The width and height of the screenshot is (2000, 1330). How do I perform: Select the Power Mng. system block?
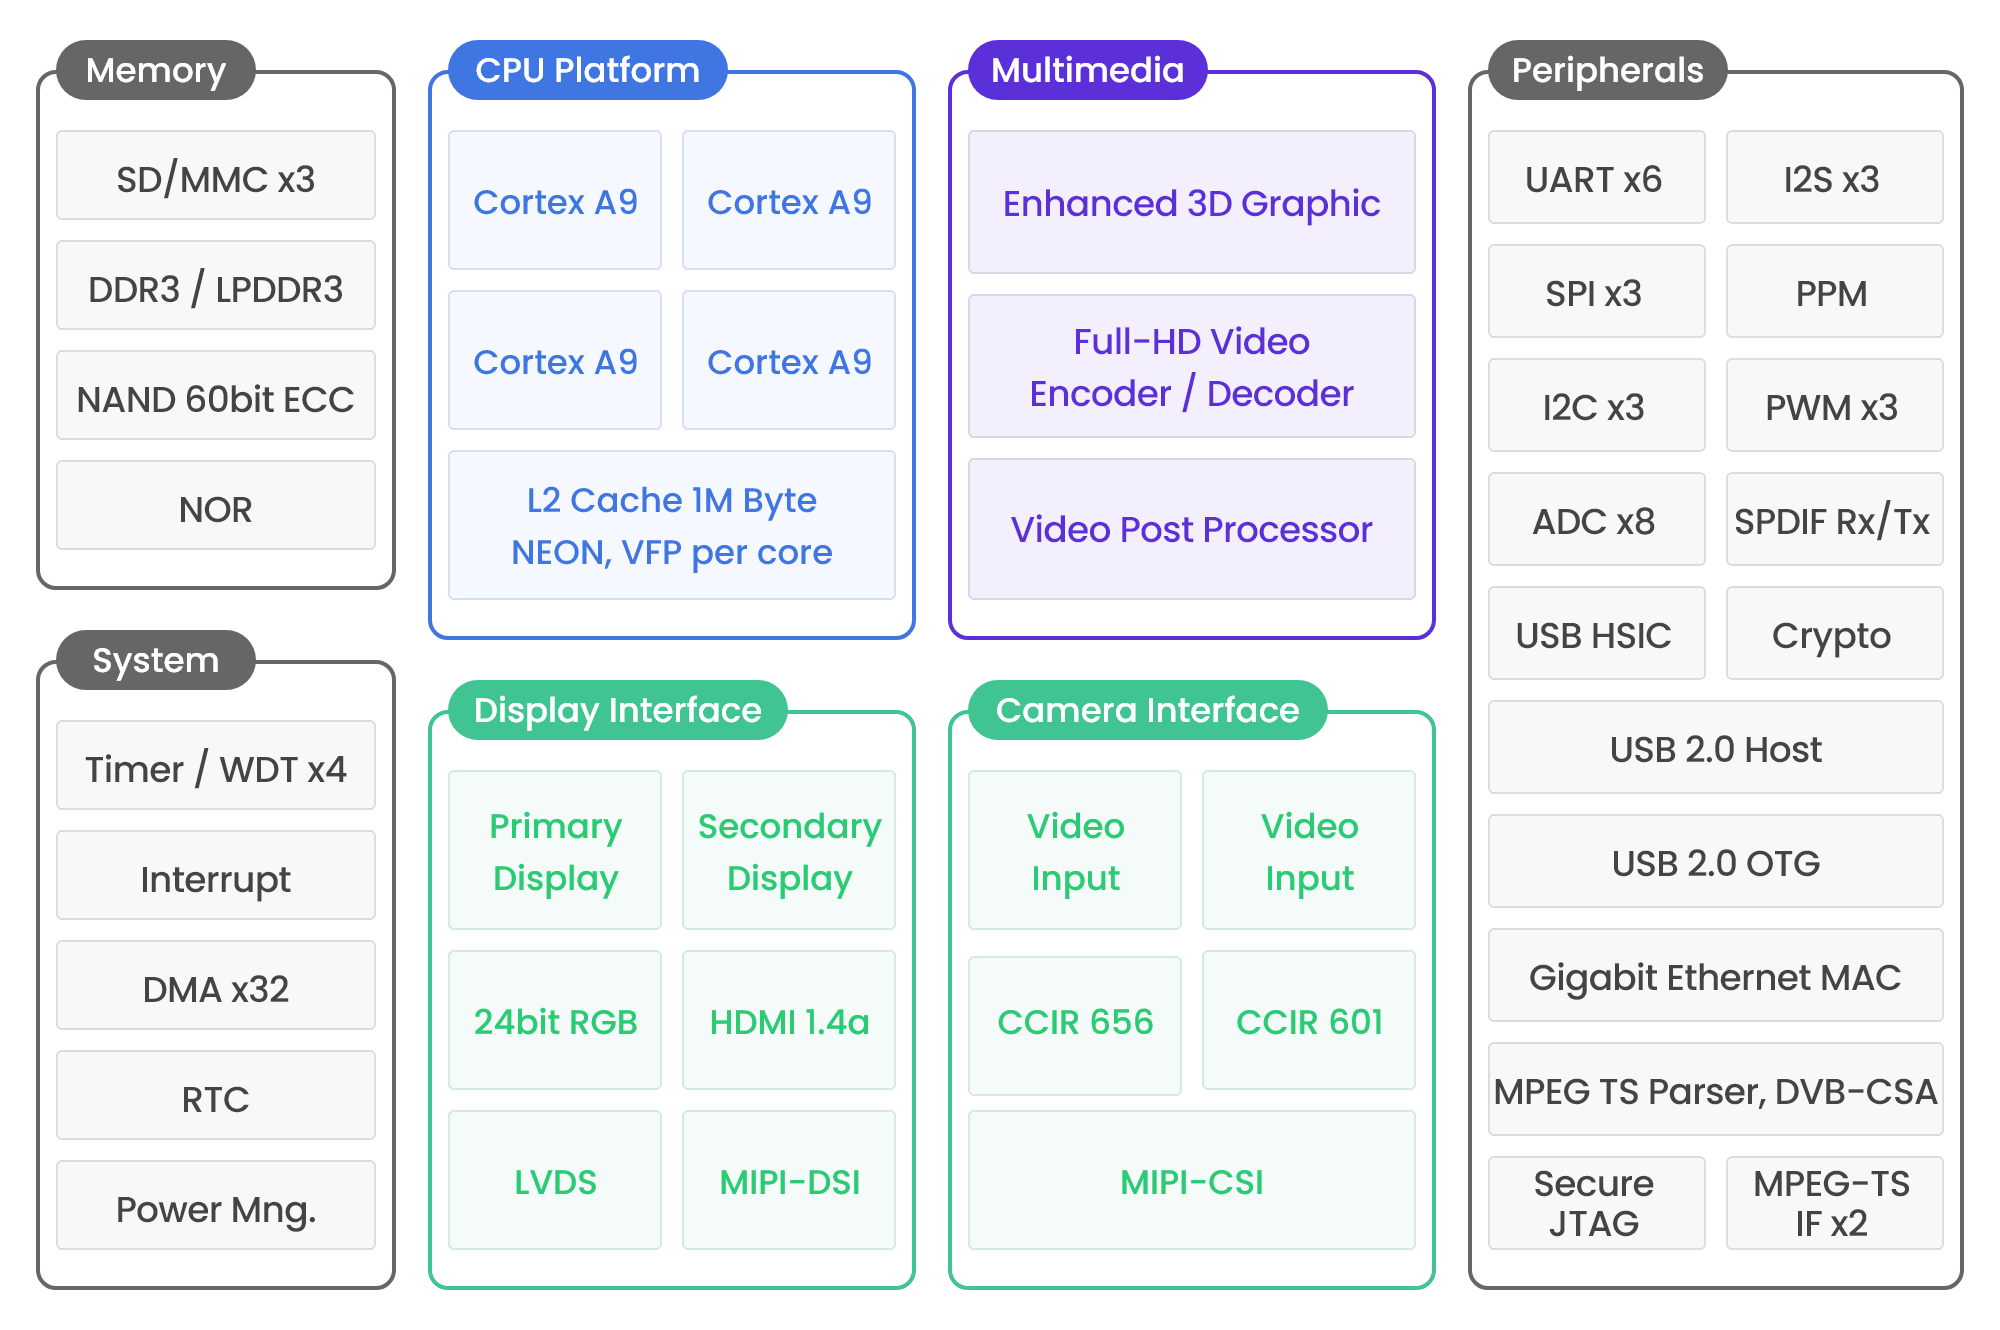[x=216, y=1205]
